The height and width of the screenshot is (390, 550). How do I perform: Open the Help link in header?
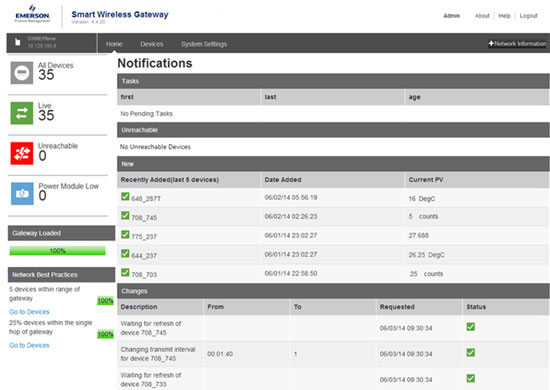(504, 16)
